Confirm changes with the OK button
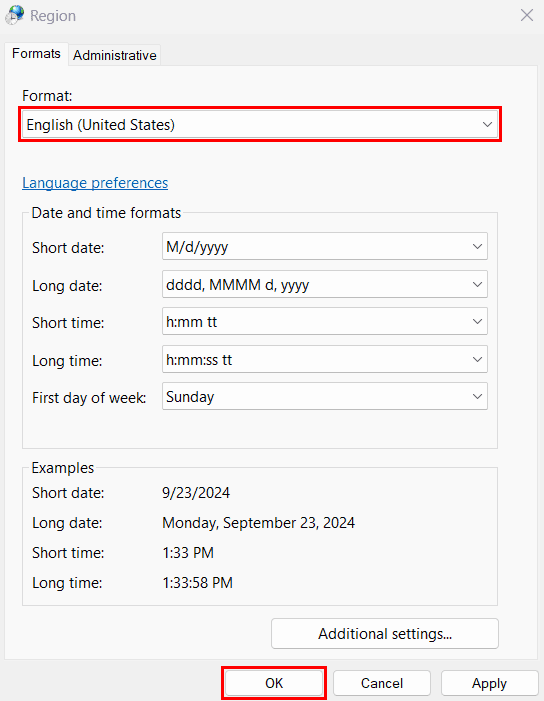The width and height of the screenshot is (544, 701). pyautogui.click(x=274, y=683)
